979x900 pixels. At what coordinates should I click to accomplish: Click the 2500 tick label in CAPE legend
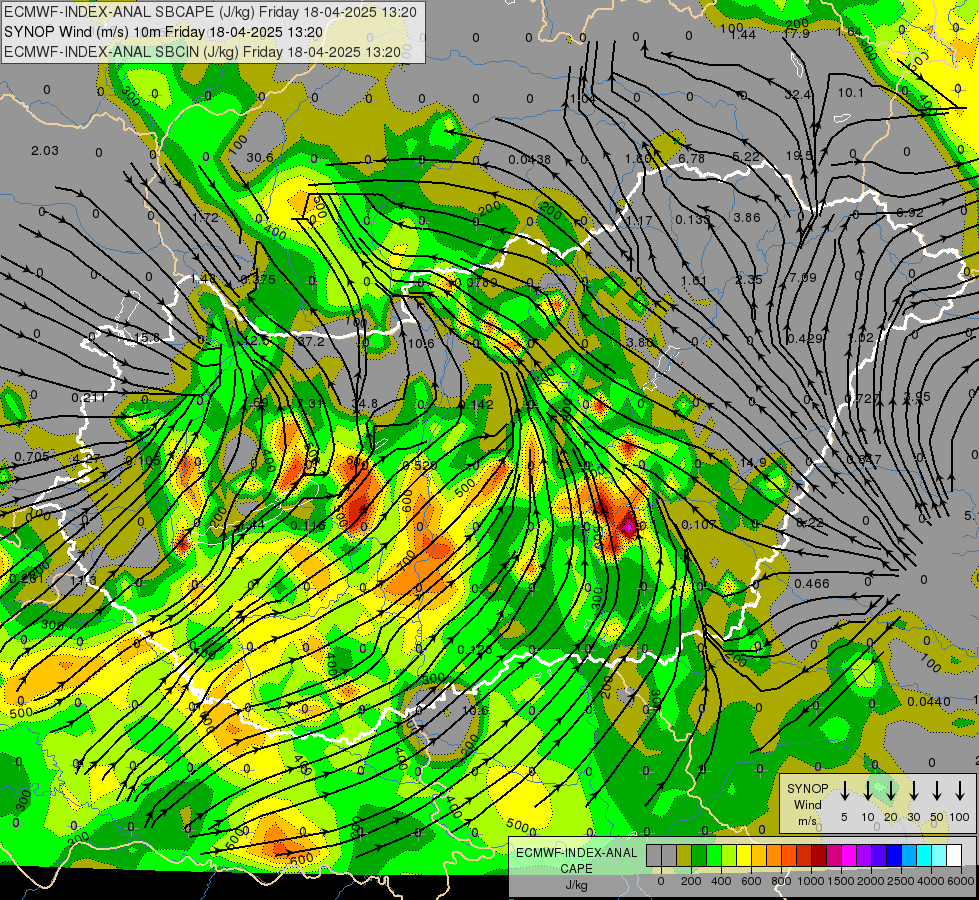tap(901, 881)
